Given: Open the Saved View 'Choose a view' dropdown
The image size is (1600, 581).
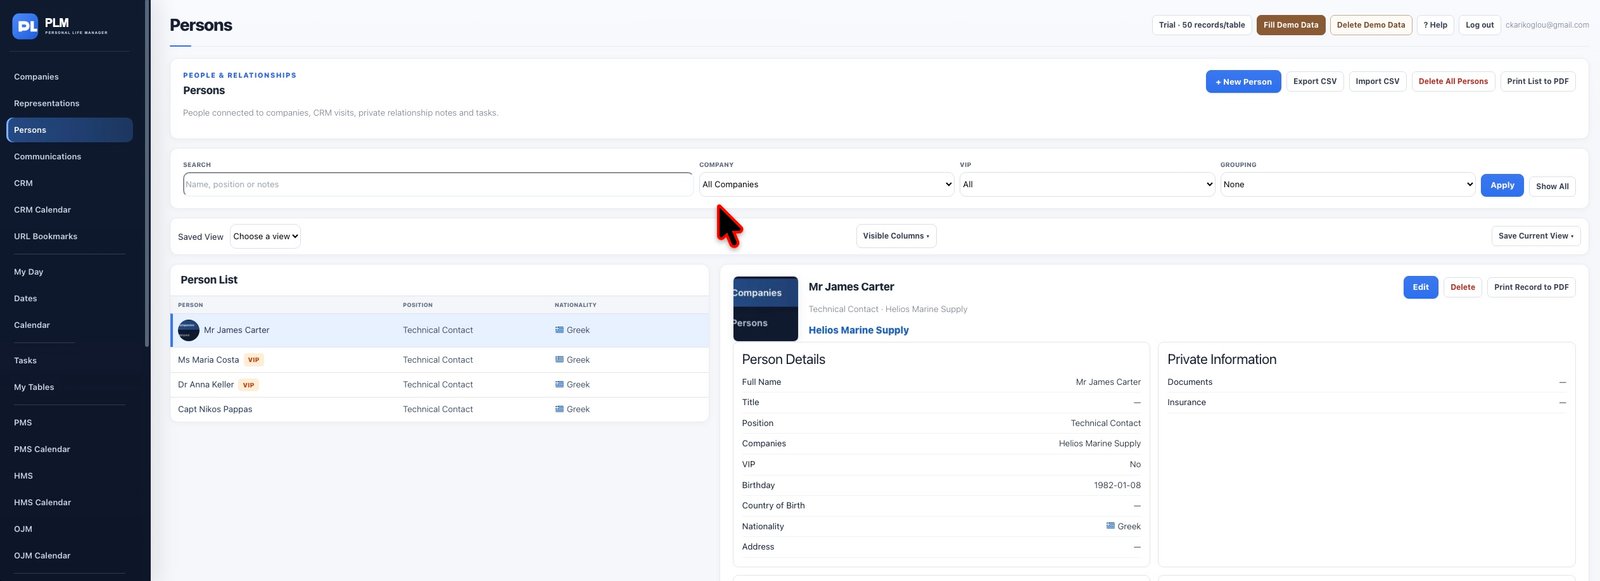Looking at the screenshot, I should pyautogui.click(x=266, y=237).
